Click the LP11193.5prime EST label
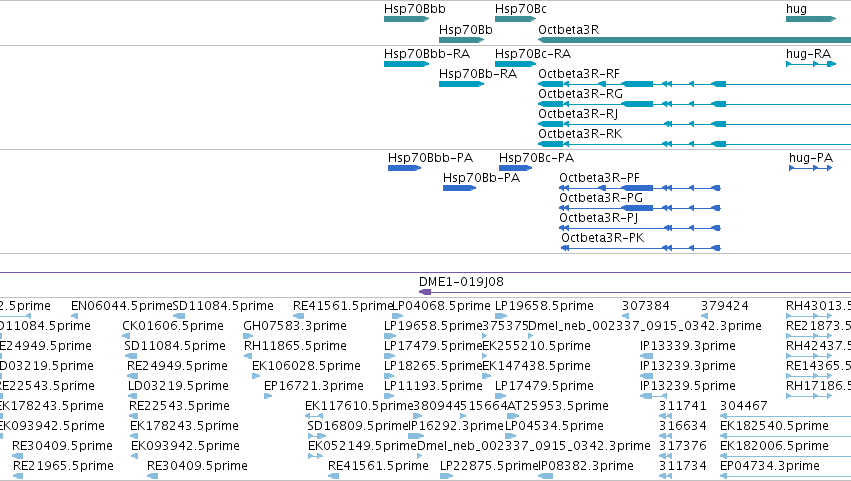Screen dimensions: 851x481 tap(433, 387)
